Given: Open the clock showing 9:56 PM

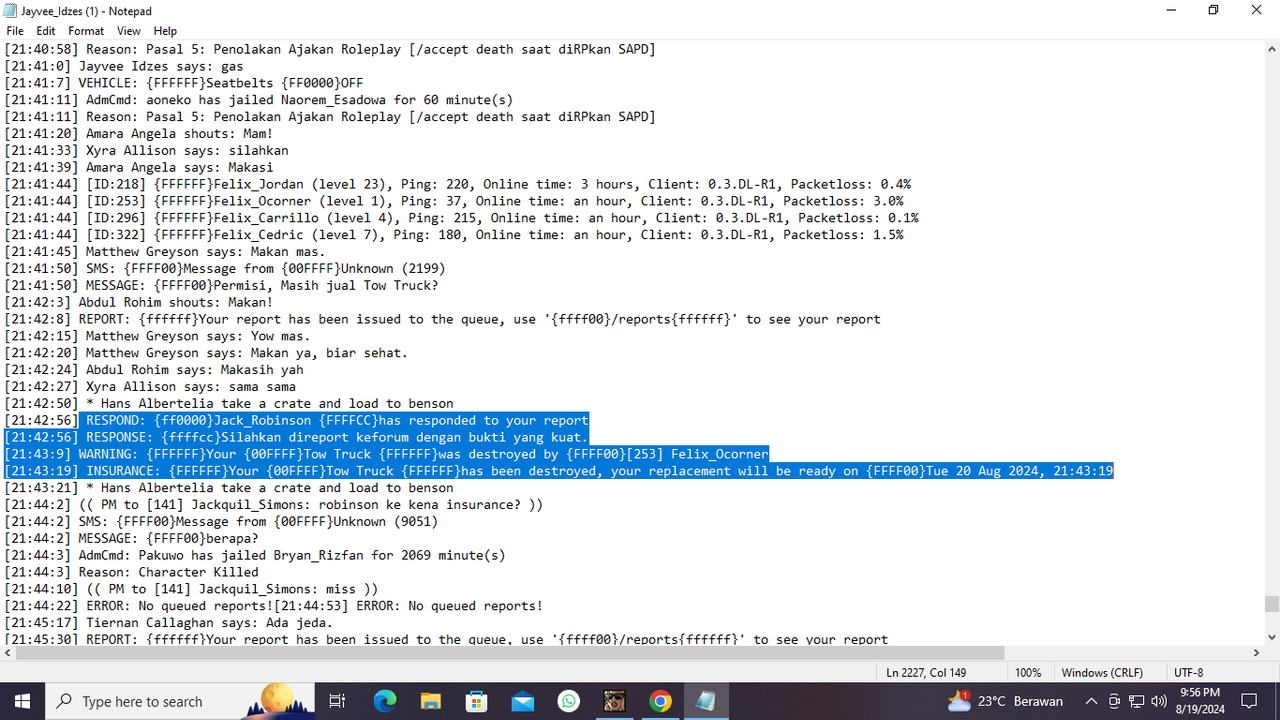Looking at the screenshot, I should (x=1200, y=701).
